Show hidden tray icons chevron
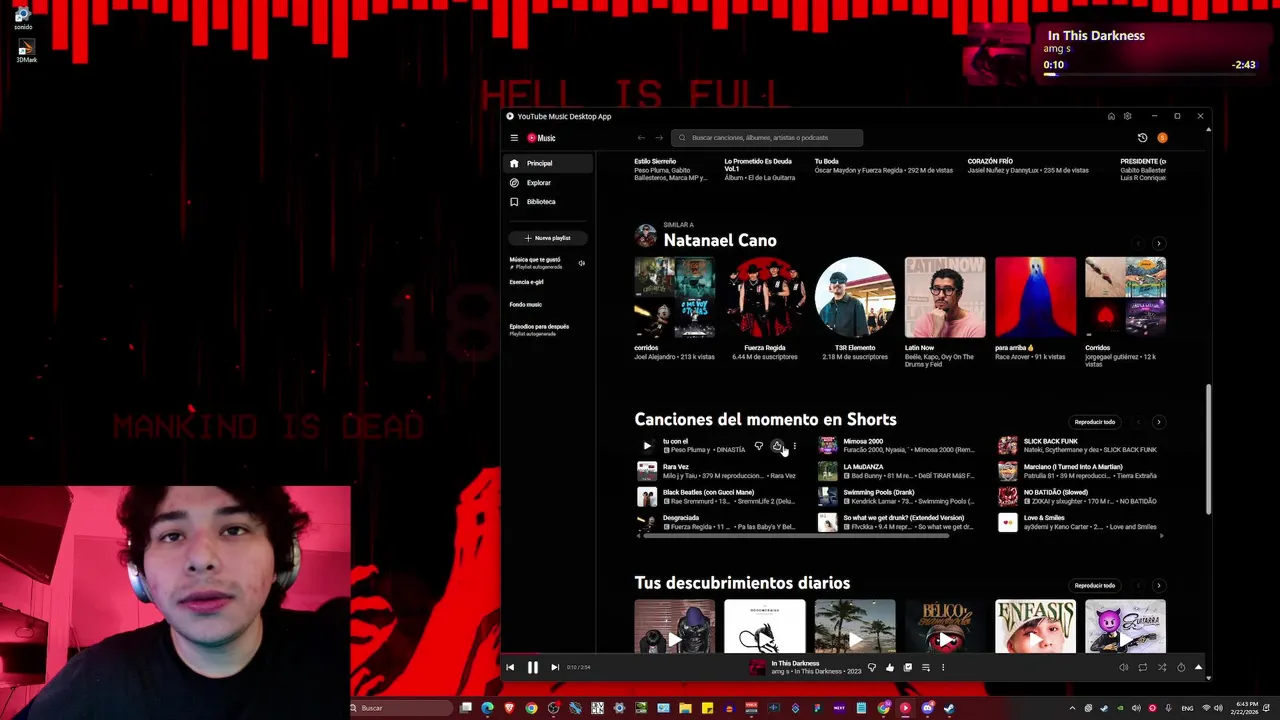This screenshot has width=1280, height=720. 1072,708
